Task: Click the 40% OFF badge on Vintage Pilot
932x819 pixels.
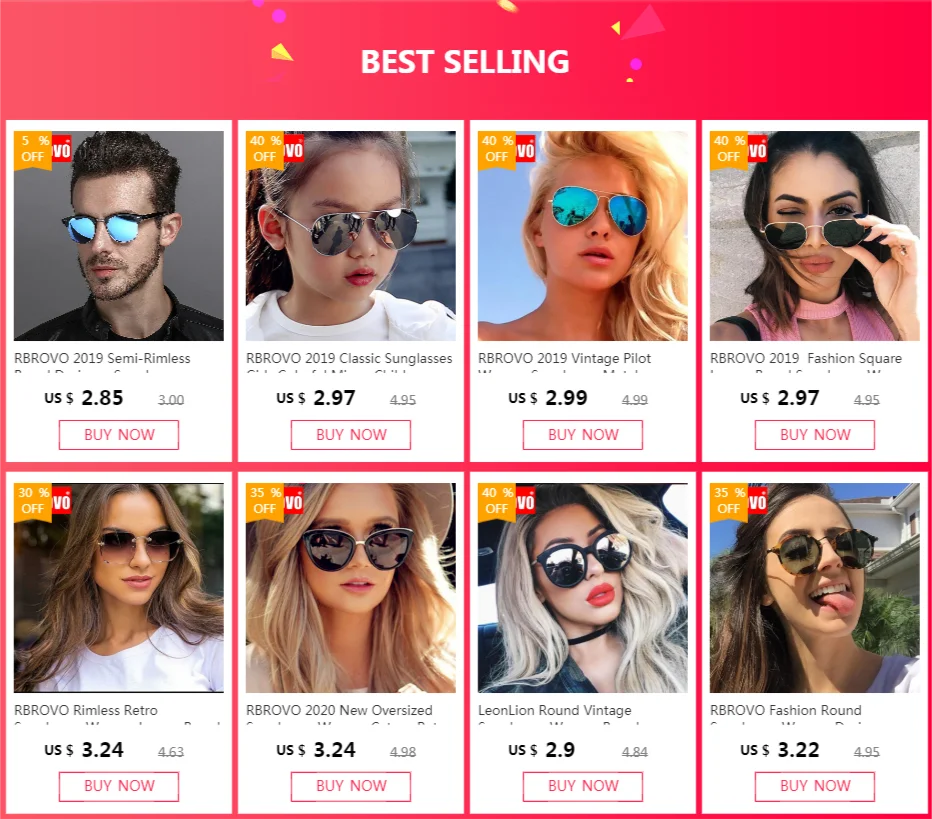Action: (x=497, y=150)
